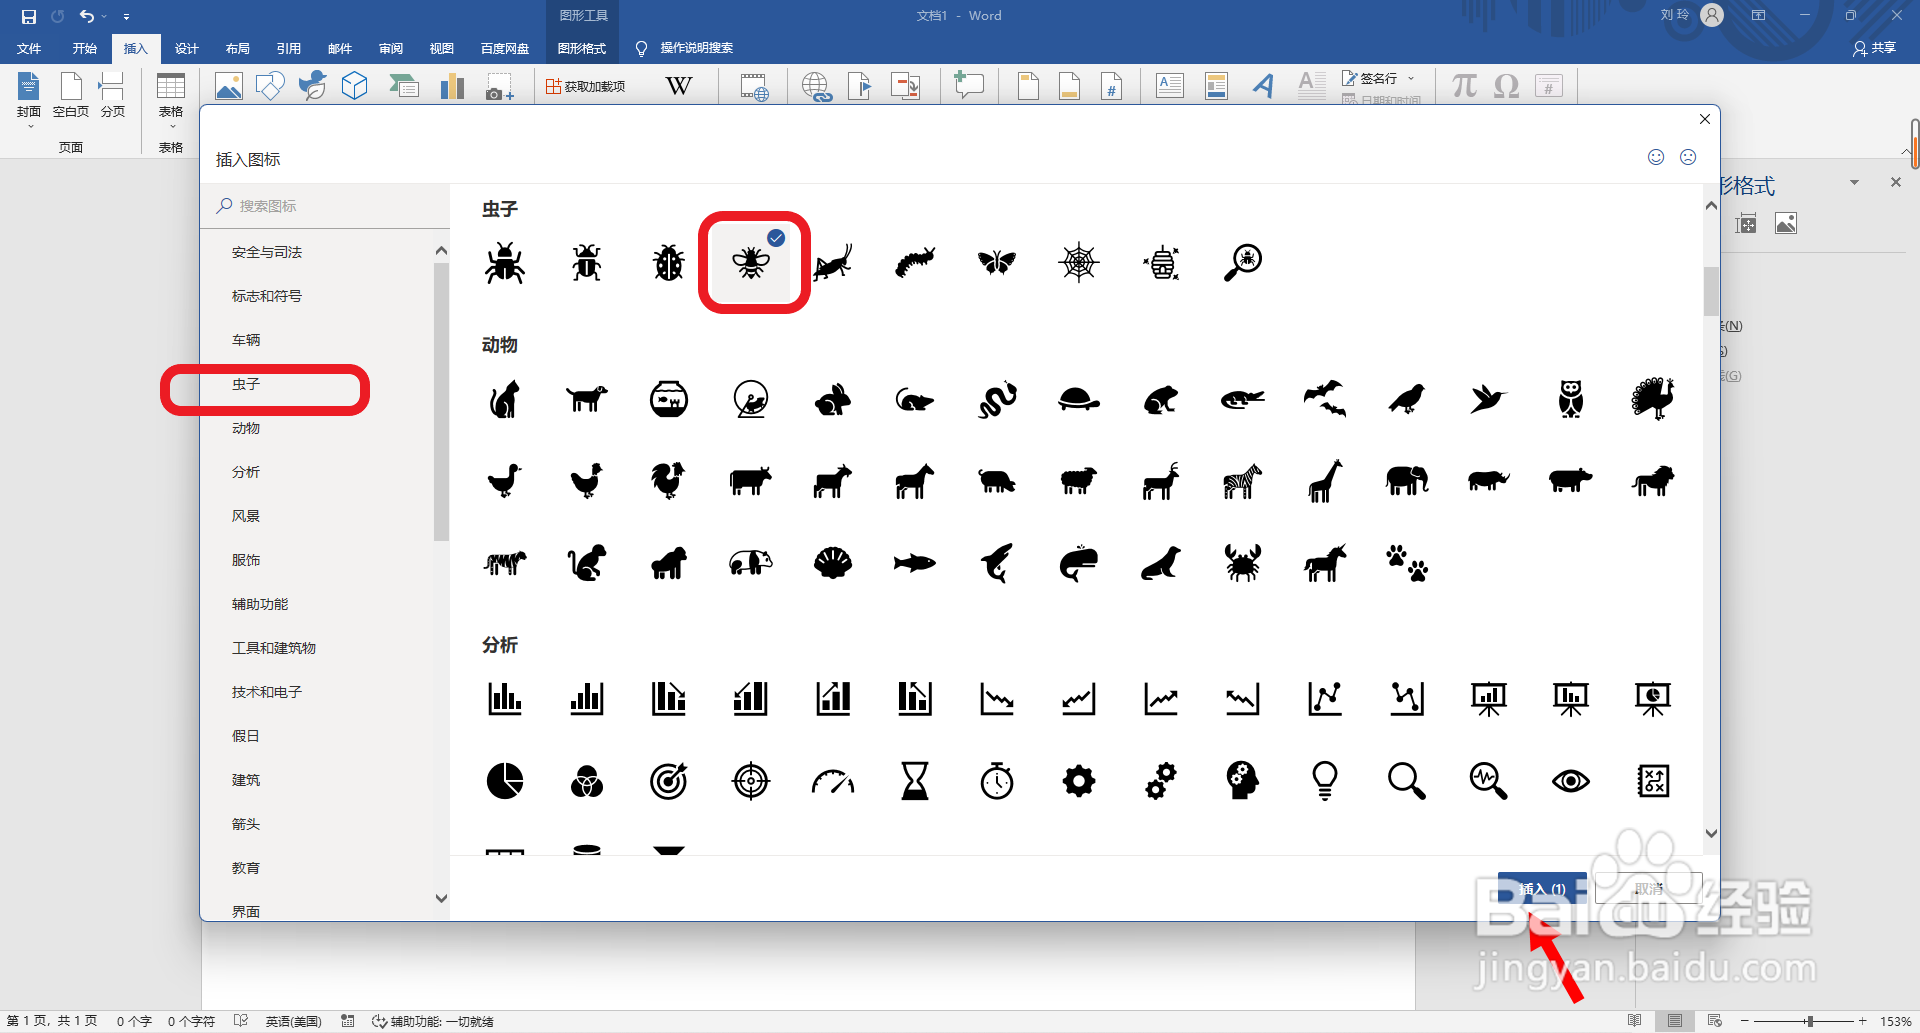This screenshot has width=1920, height=1033.
Task: Pick the hourglass icon
Action: tap(915, 781)
